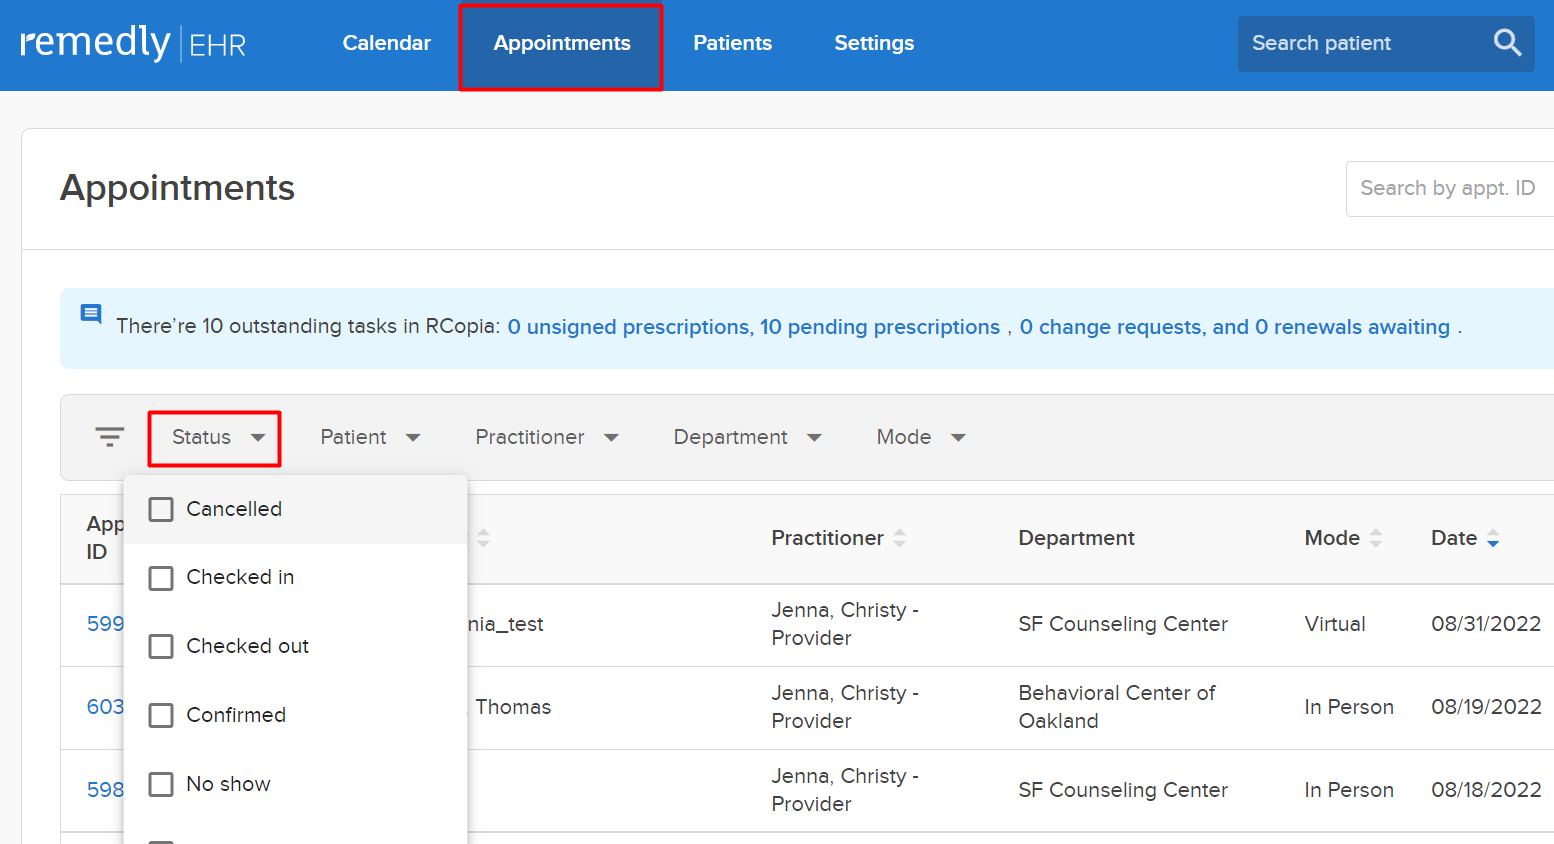The height and width of the screenshot is (844, 1554).
Task: Sort by Practitioner column arrows
Action: [900, 538]
